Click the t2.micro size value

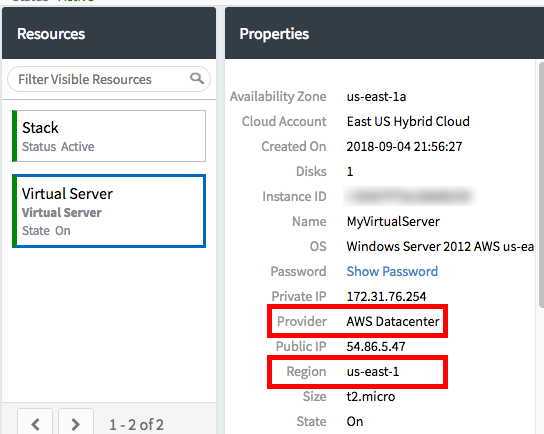pos(371,396)
